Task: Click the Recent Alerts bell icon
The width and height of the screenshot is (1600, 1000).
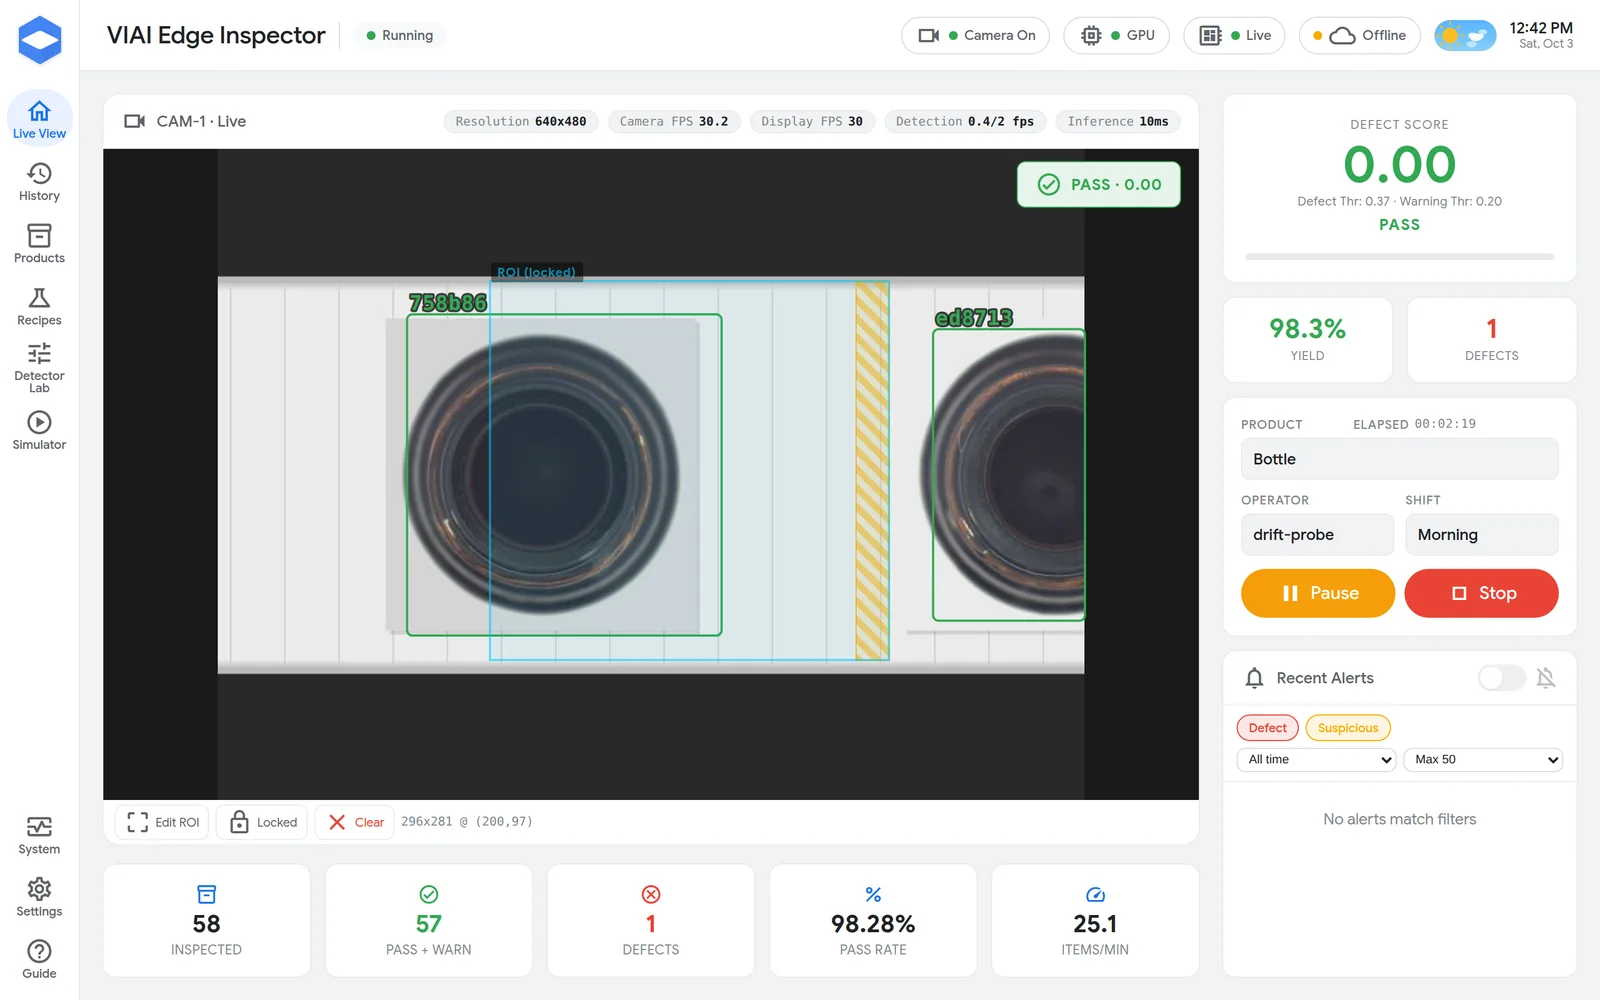Action: click(1254, 678)
